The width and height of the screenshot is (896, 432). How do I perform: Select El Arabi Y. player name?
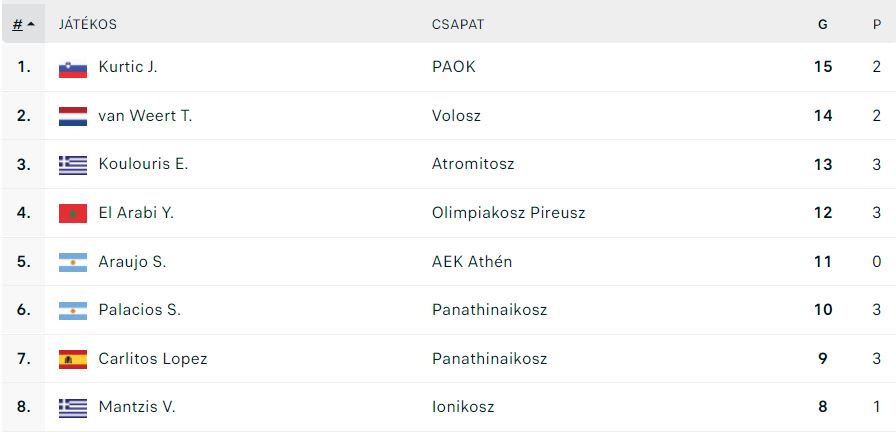pyautogui.click(x=136, y=213)
